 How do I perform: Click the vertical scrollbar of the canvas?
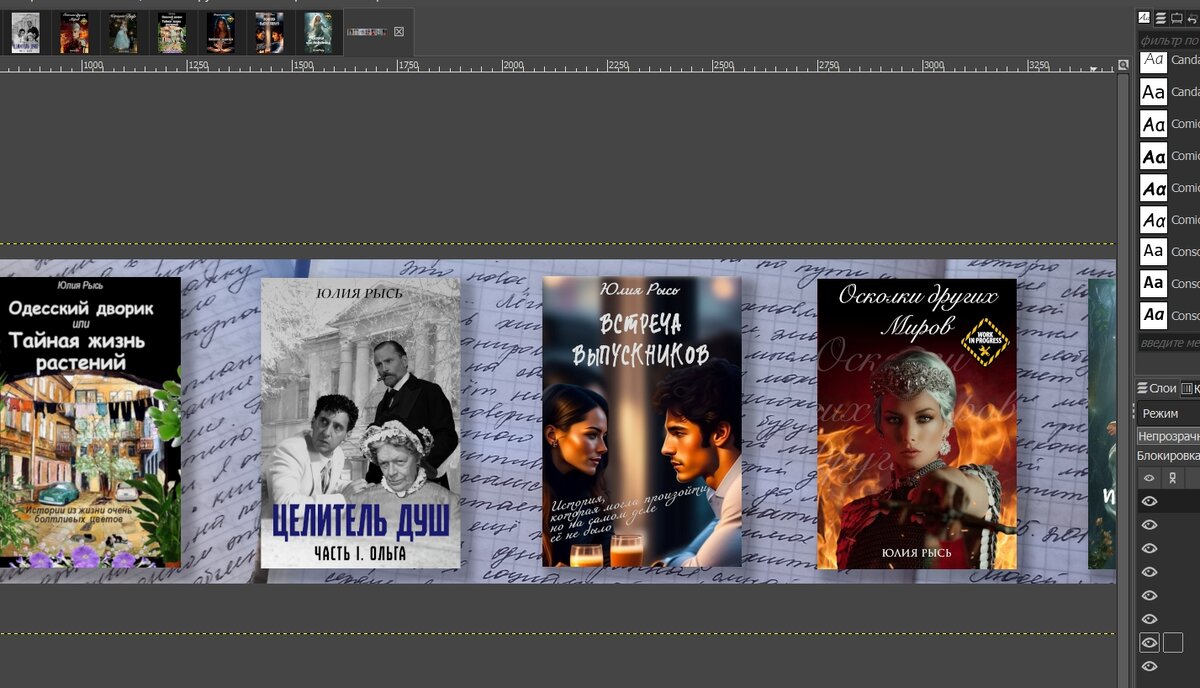[1123, 380]
